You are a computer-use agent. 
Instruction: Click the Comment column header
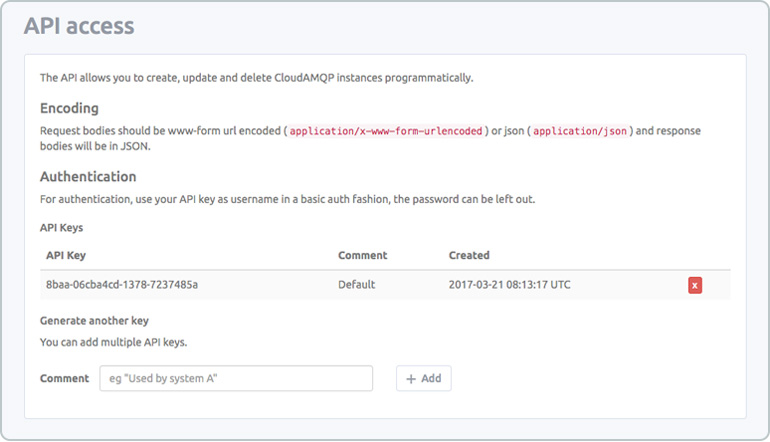[x=362, y=255]
